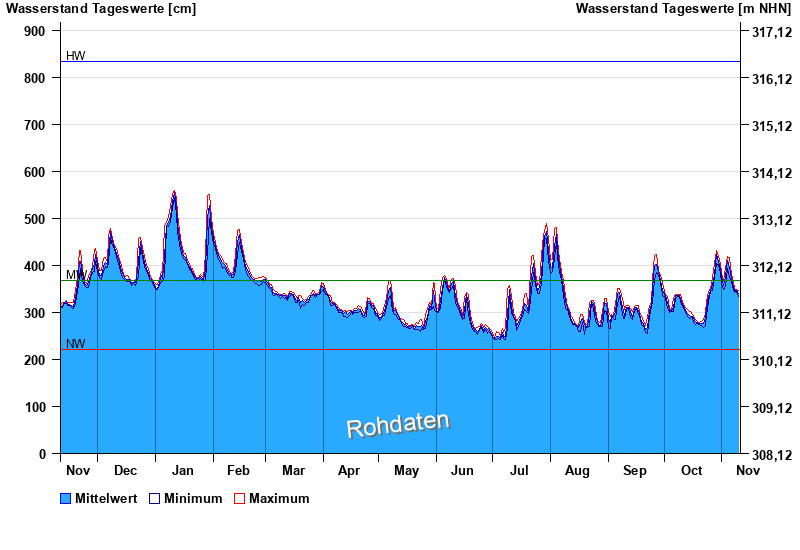Click the Dec month label on the x-axis
800x550 pixels.
126,470
